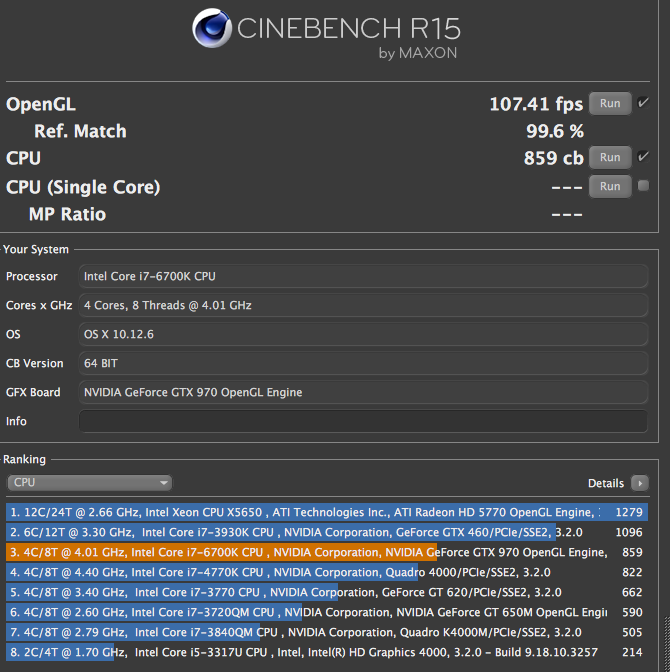The width and height of the screenshot is (670, 672).
Task: Click the OpenGL score 107.41 fps
Action: [x=536, y=104]
